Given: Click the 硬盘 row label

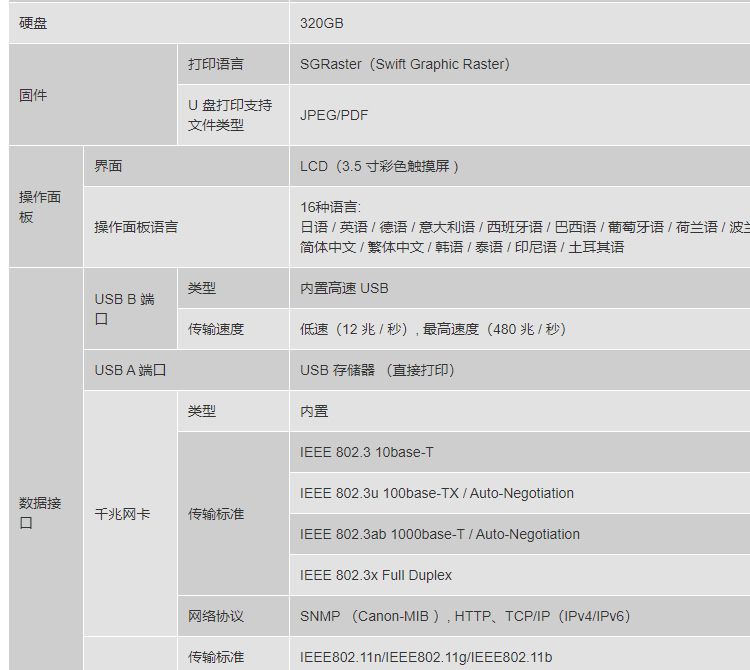Looking at the screenshot, I should pyautogui.click(x=33, y=23).
